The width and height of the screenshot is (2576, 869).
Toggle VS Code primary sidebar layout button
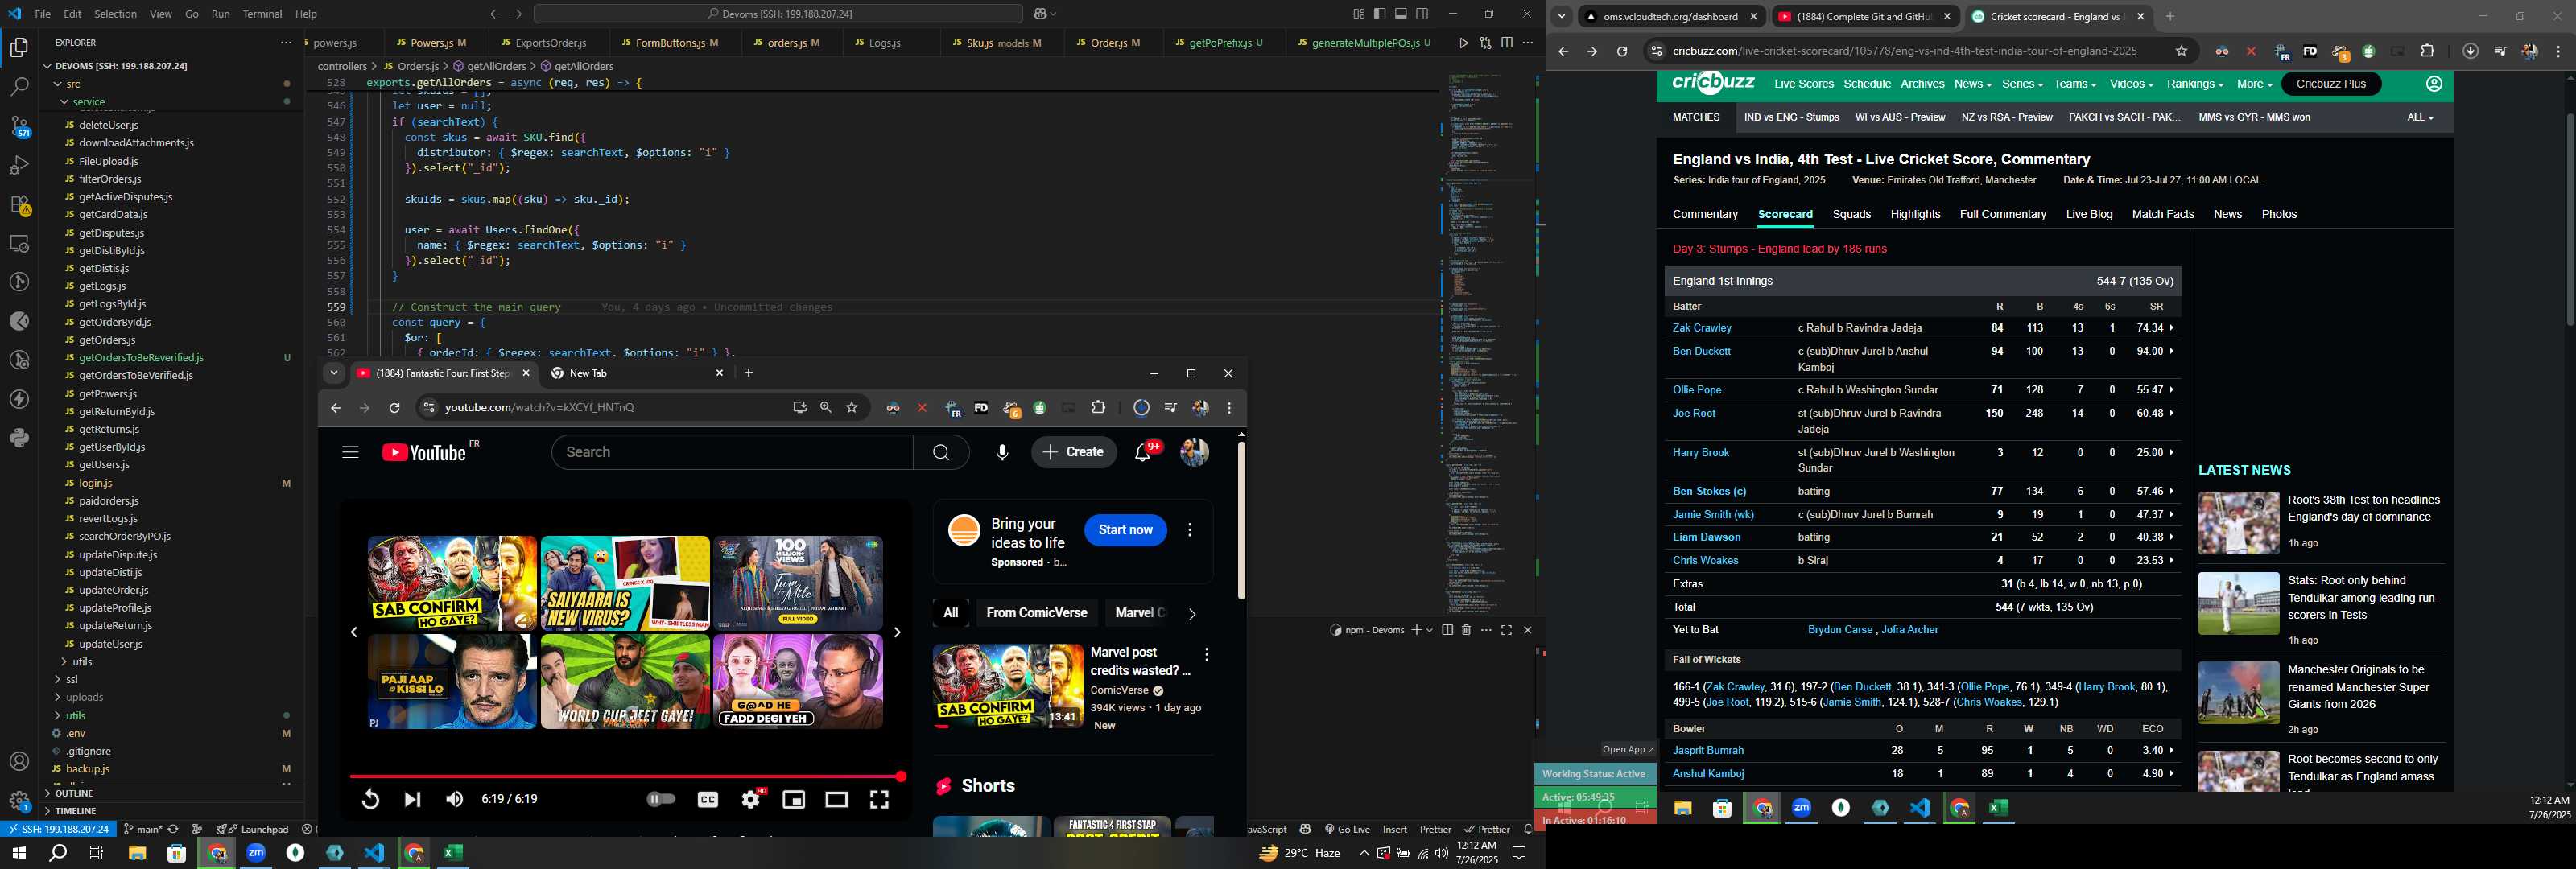coord(1380,14)
